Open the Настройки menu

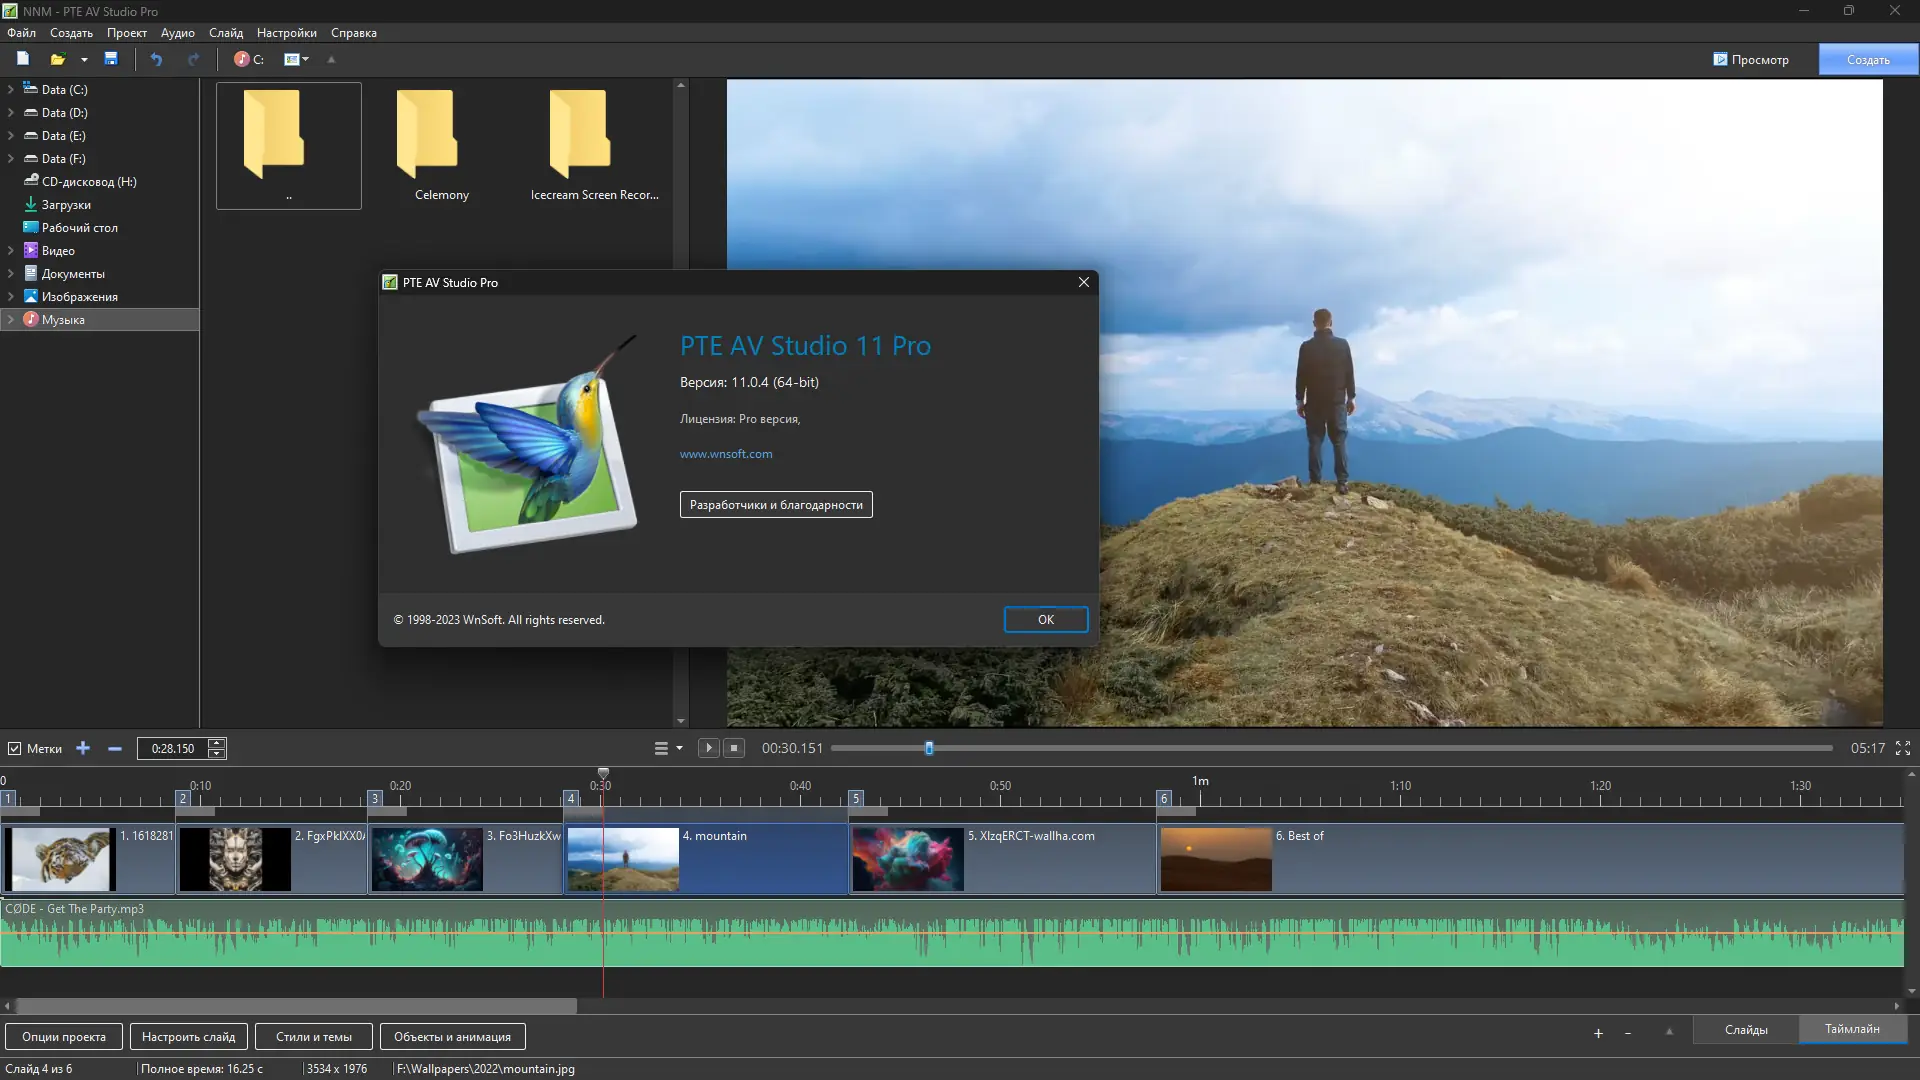pos(285,32)
